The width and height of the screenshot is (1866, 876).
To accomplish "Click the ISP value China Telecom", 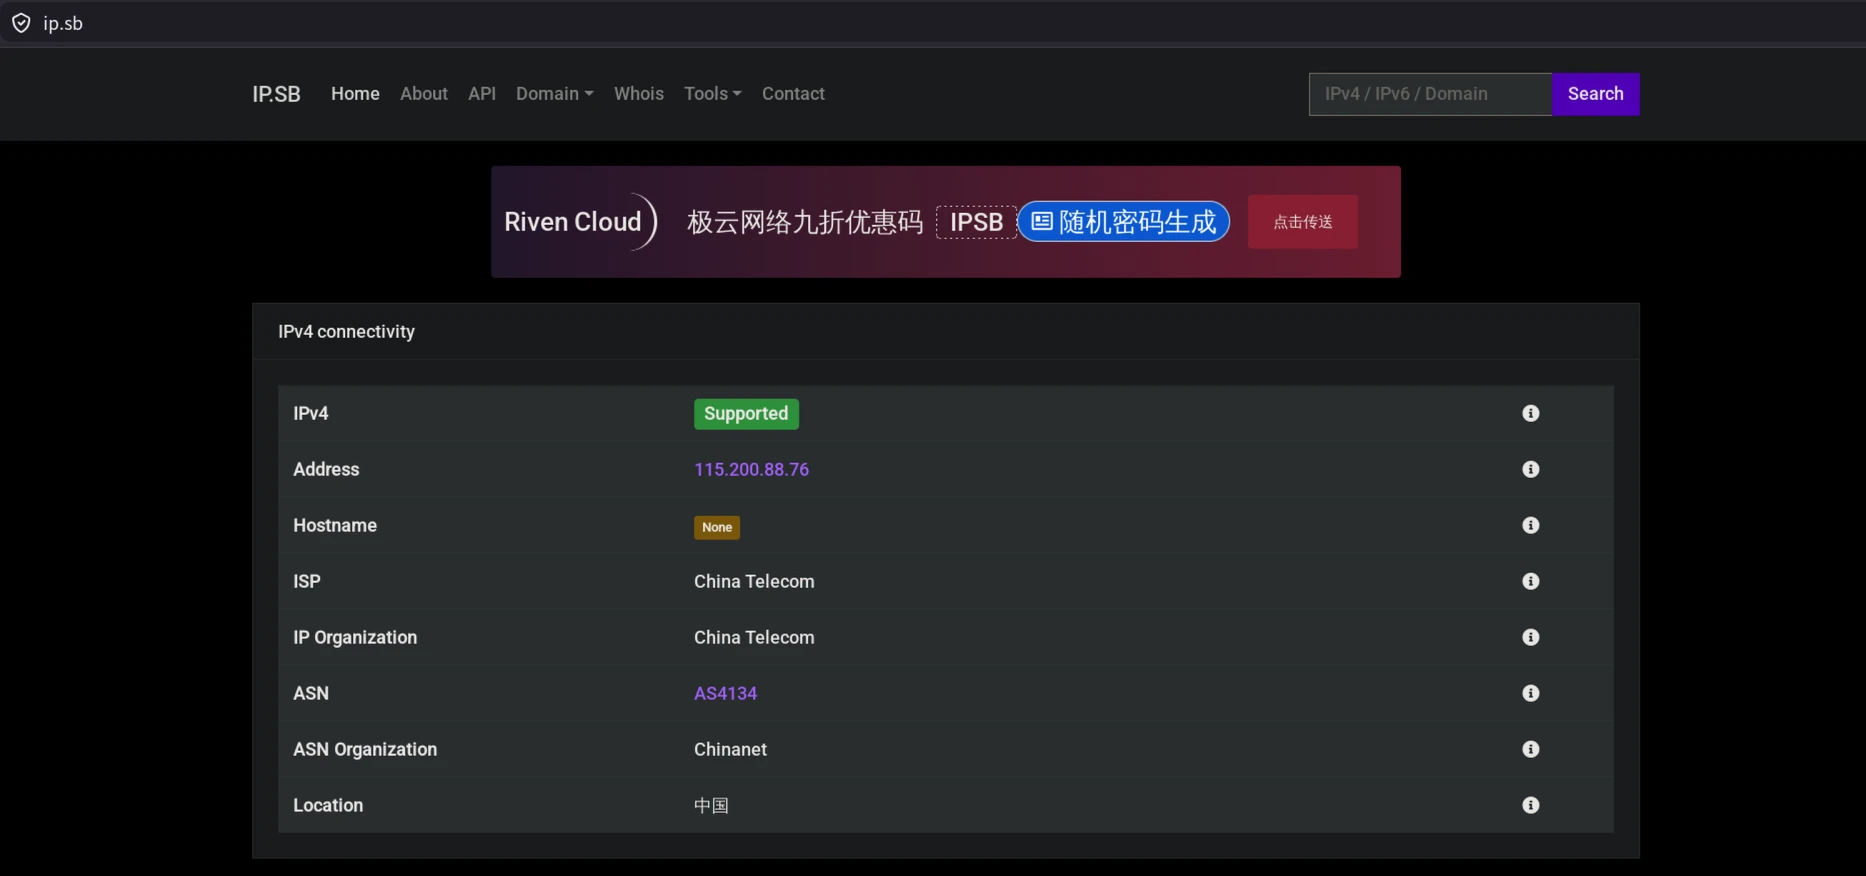I will (754, 581).
